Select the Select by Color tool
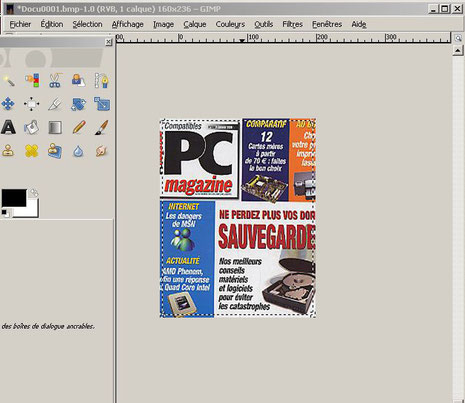This screenshot has height=403, width=465. point(32,81)
